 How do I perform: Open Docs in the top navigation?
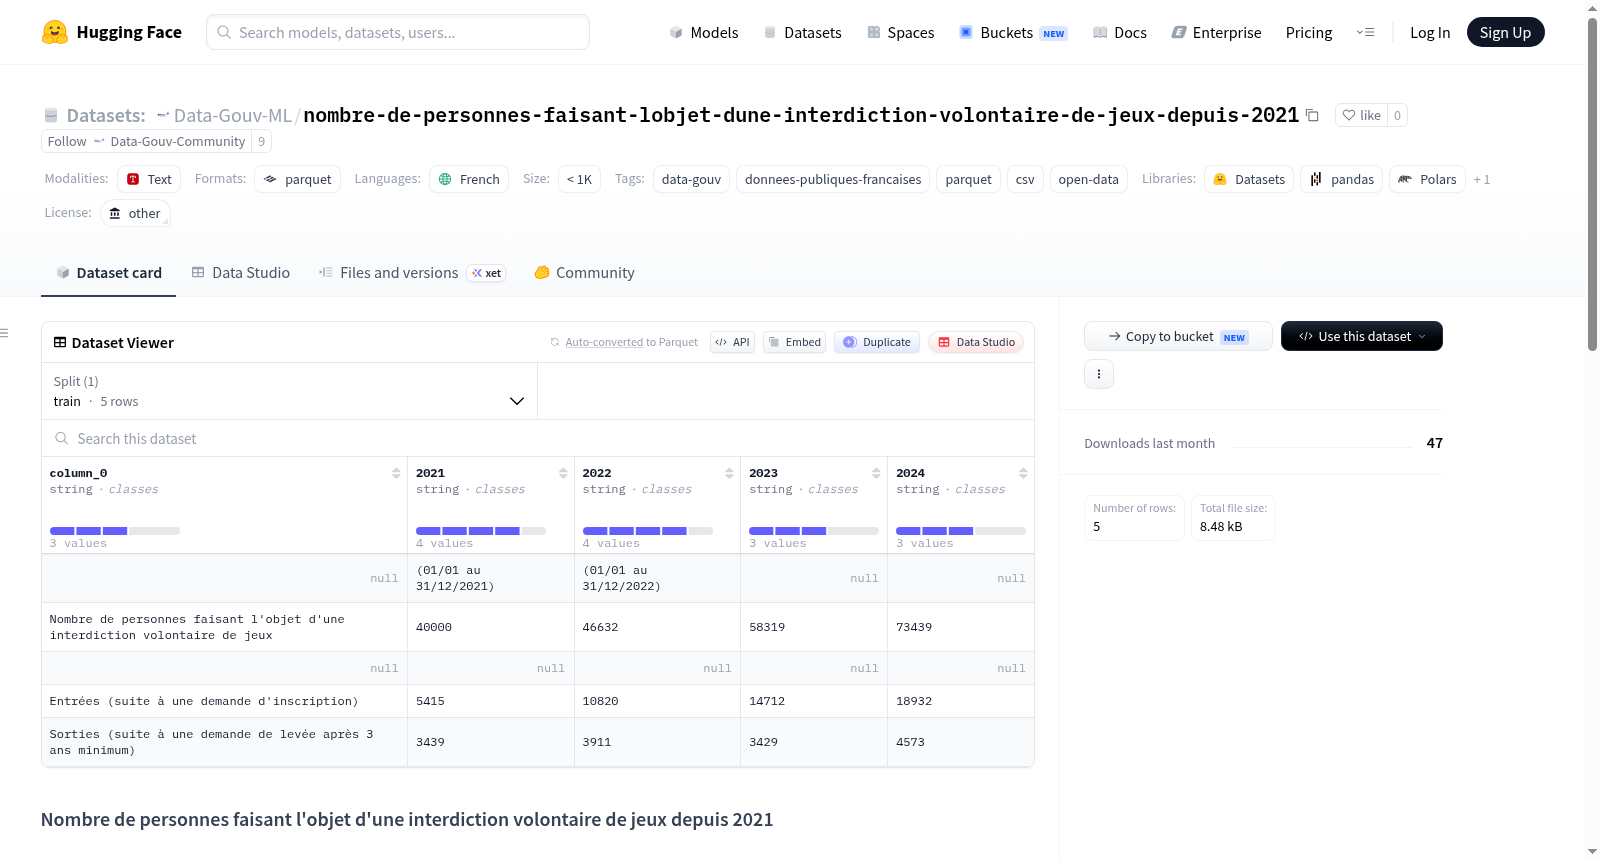click(x=1119, y=32)
